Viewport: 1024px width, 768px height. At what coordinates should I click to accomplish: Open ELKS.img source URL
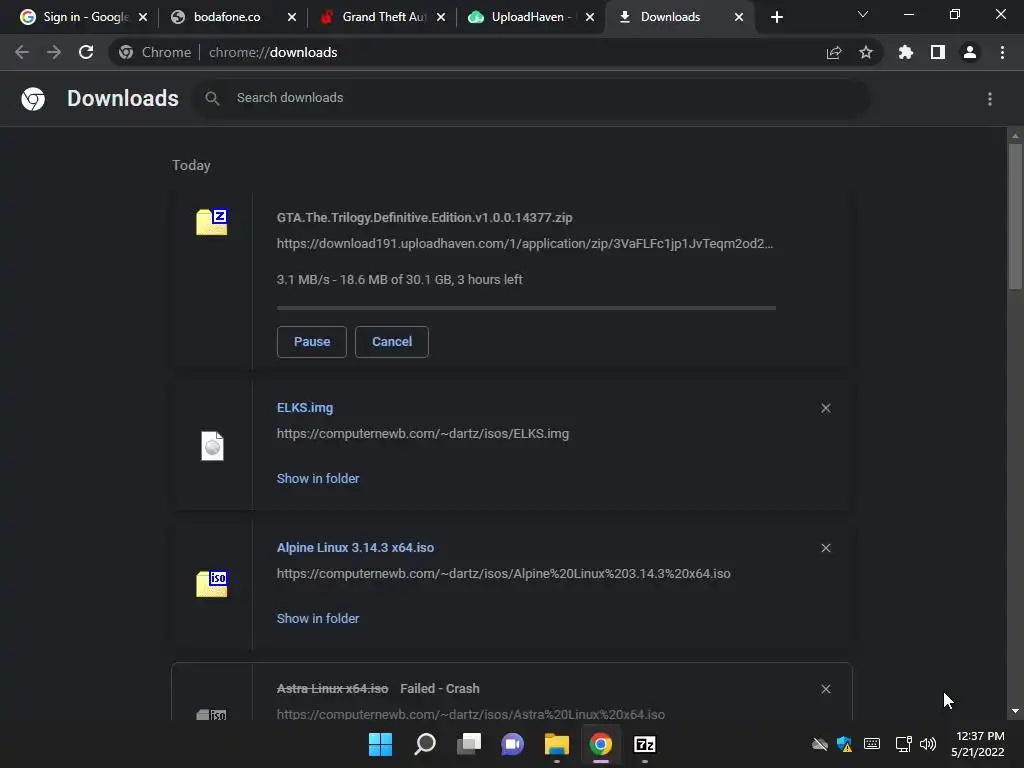[x=423, y=434]
